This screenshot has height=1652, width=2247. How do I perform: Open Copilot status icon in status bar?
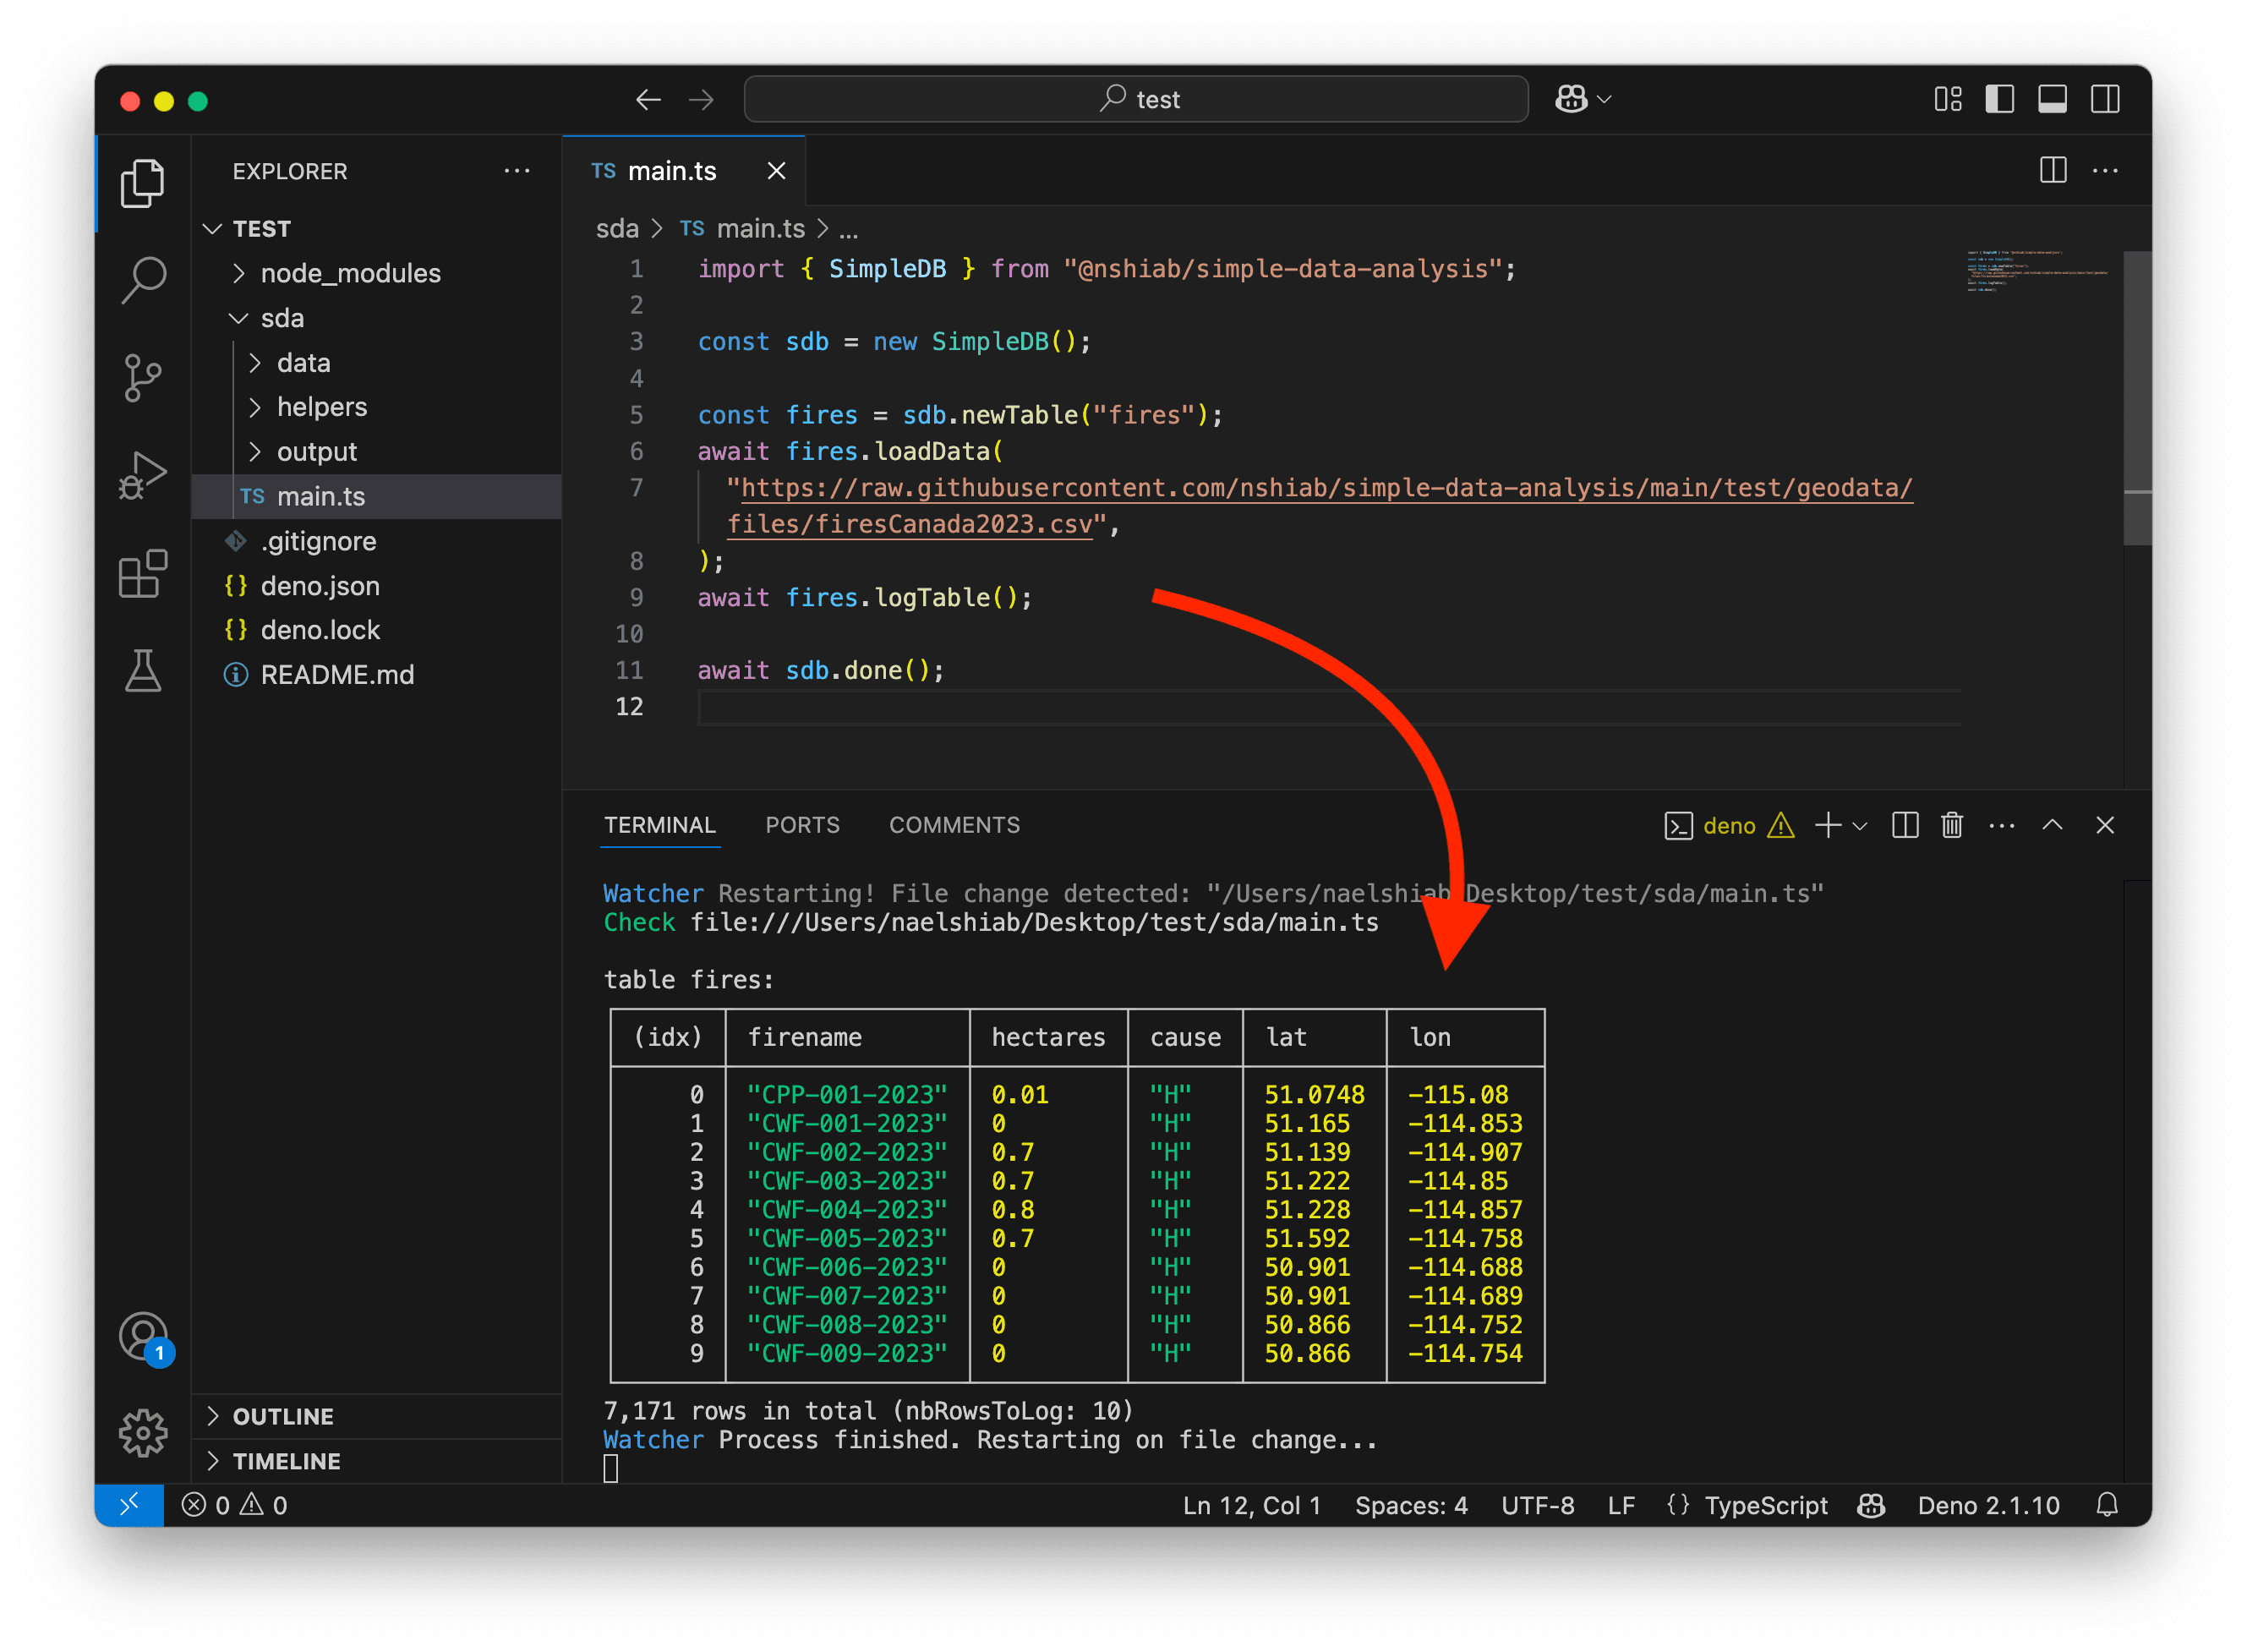click(x=1871, y=1505)
